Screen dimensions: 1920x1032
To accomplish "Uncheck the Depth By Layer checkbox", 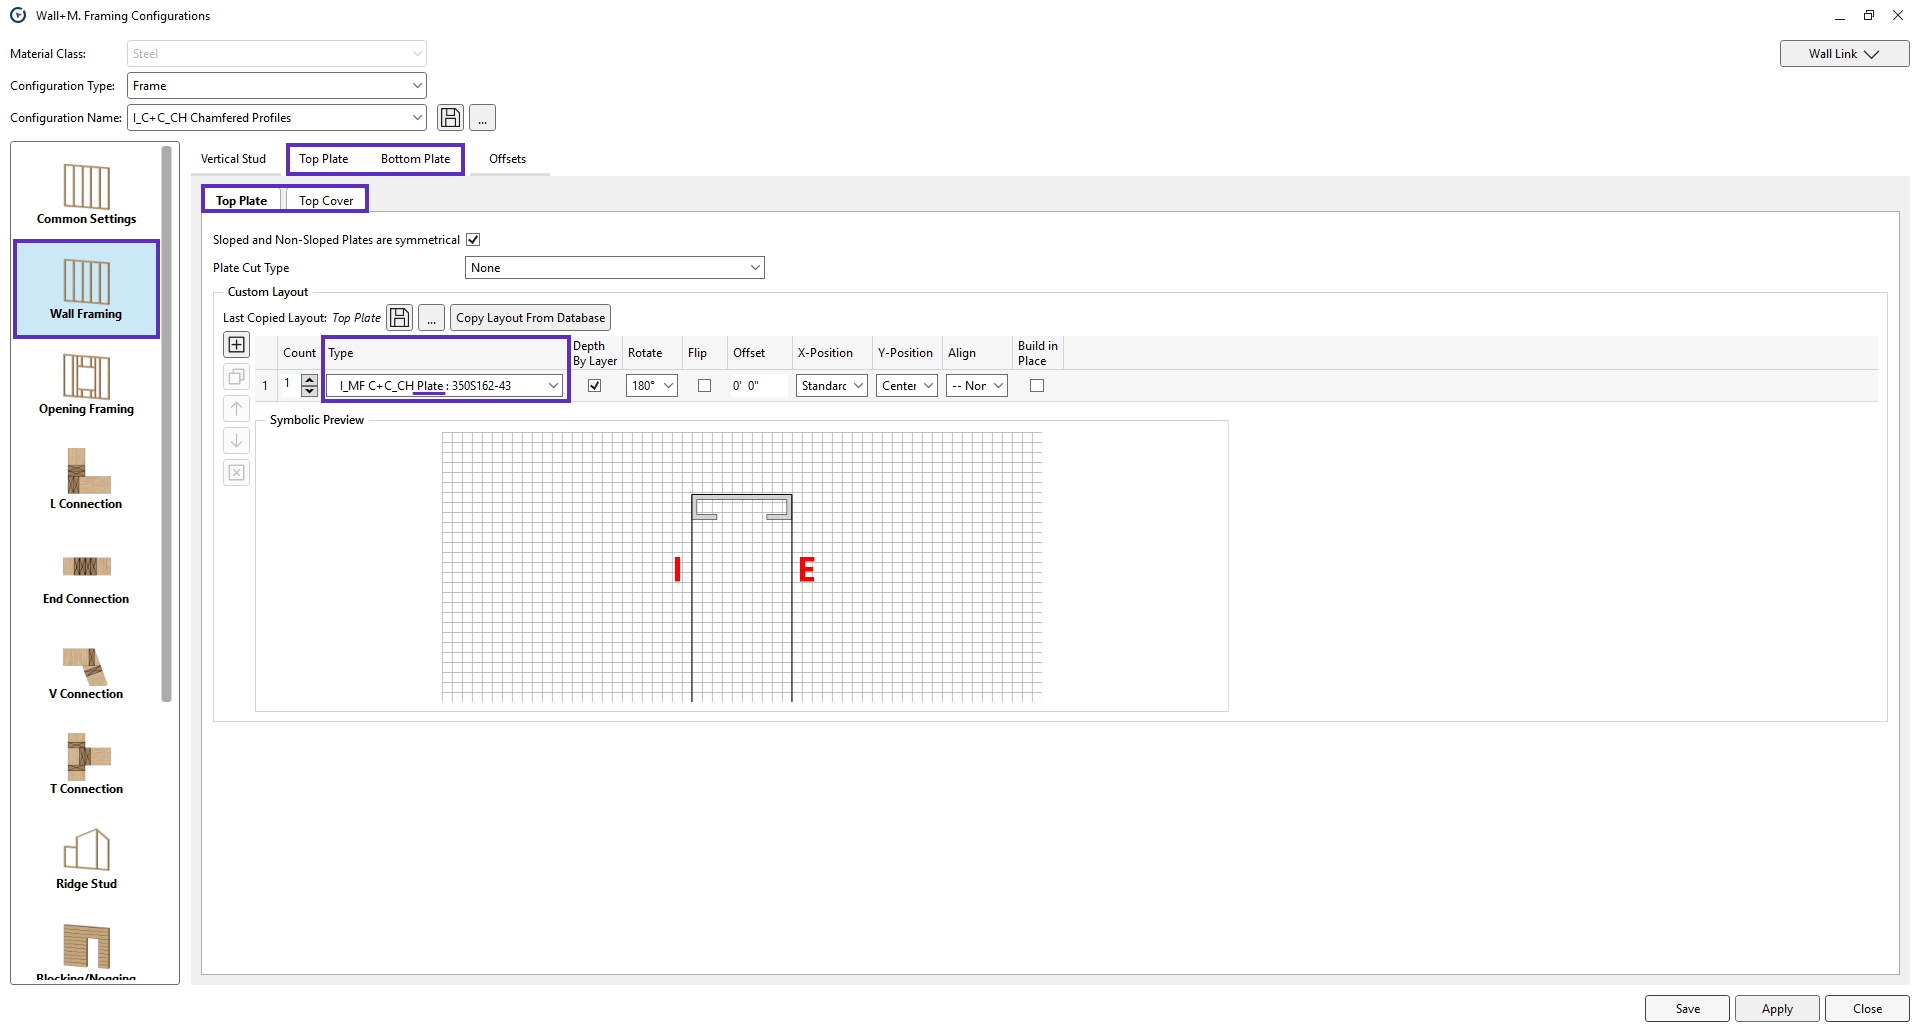I will pyautogui.click(x=595, y=386).
